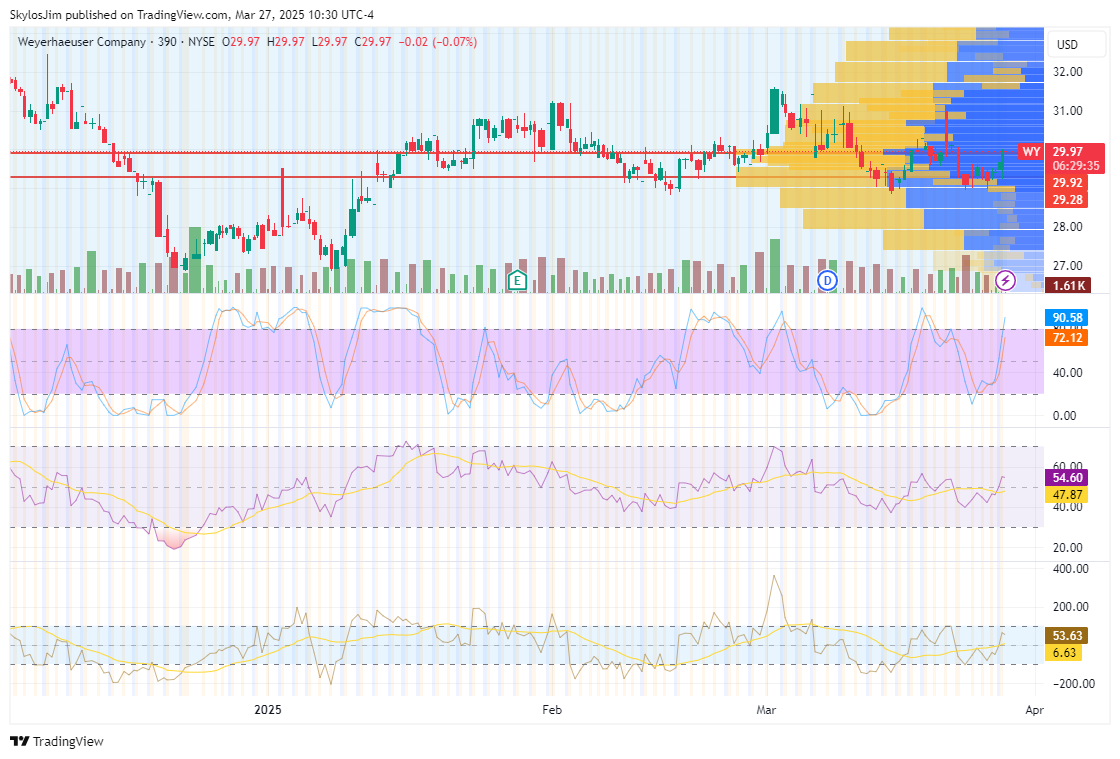Click the 27.00 price axis label
Screen dimensions: 1120x759
pyautogui.click(x=1068, y=266)
